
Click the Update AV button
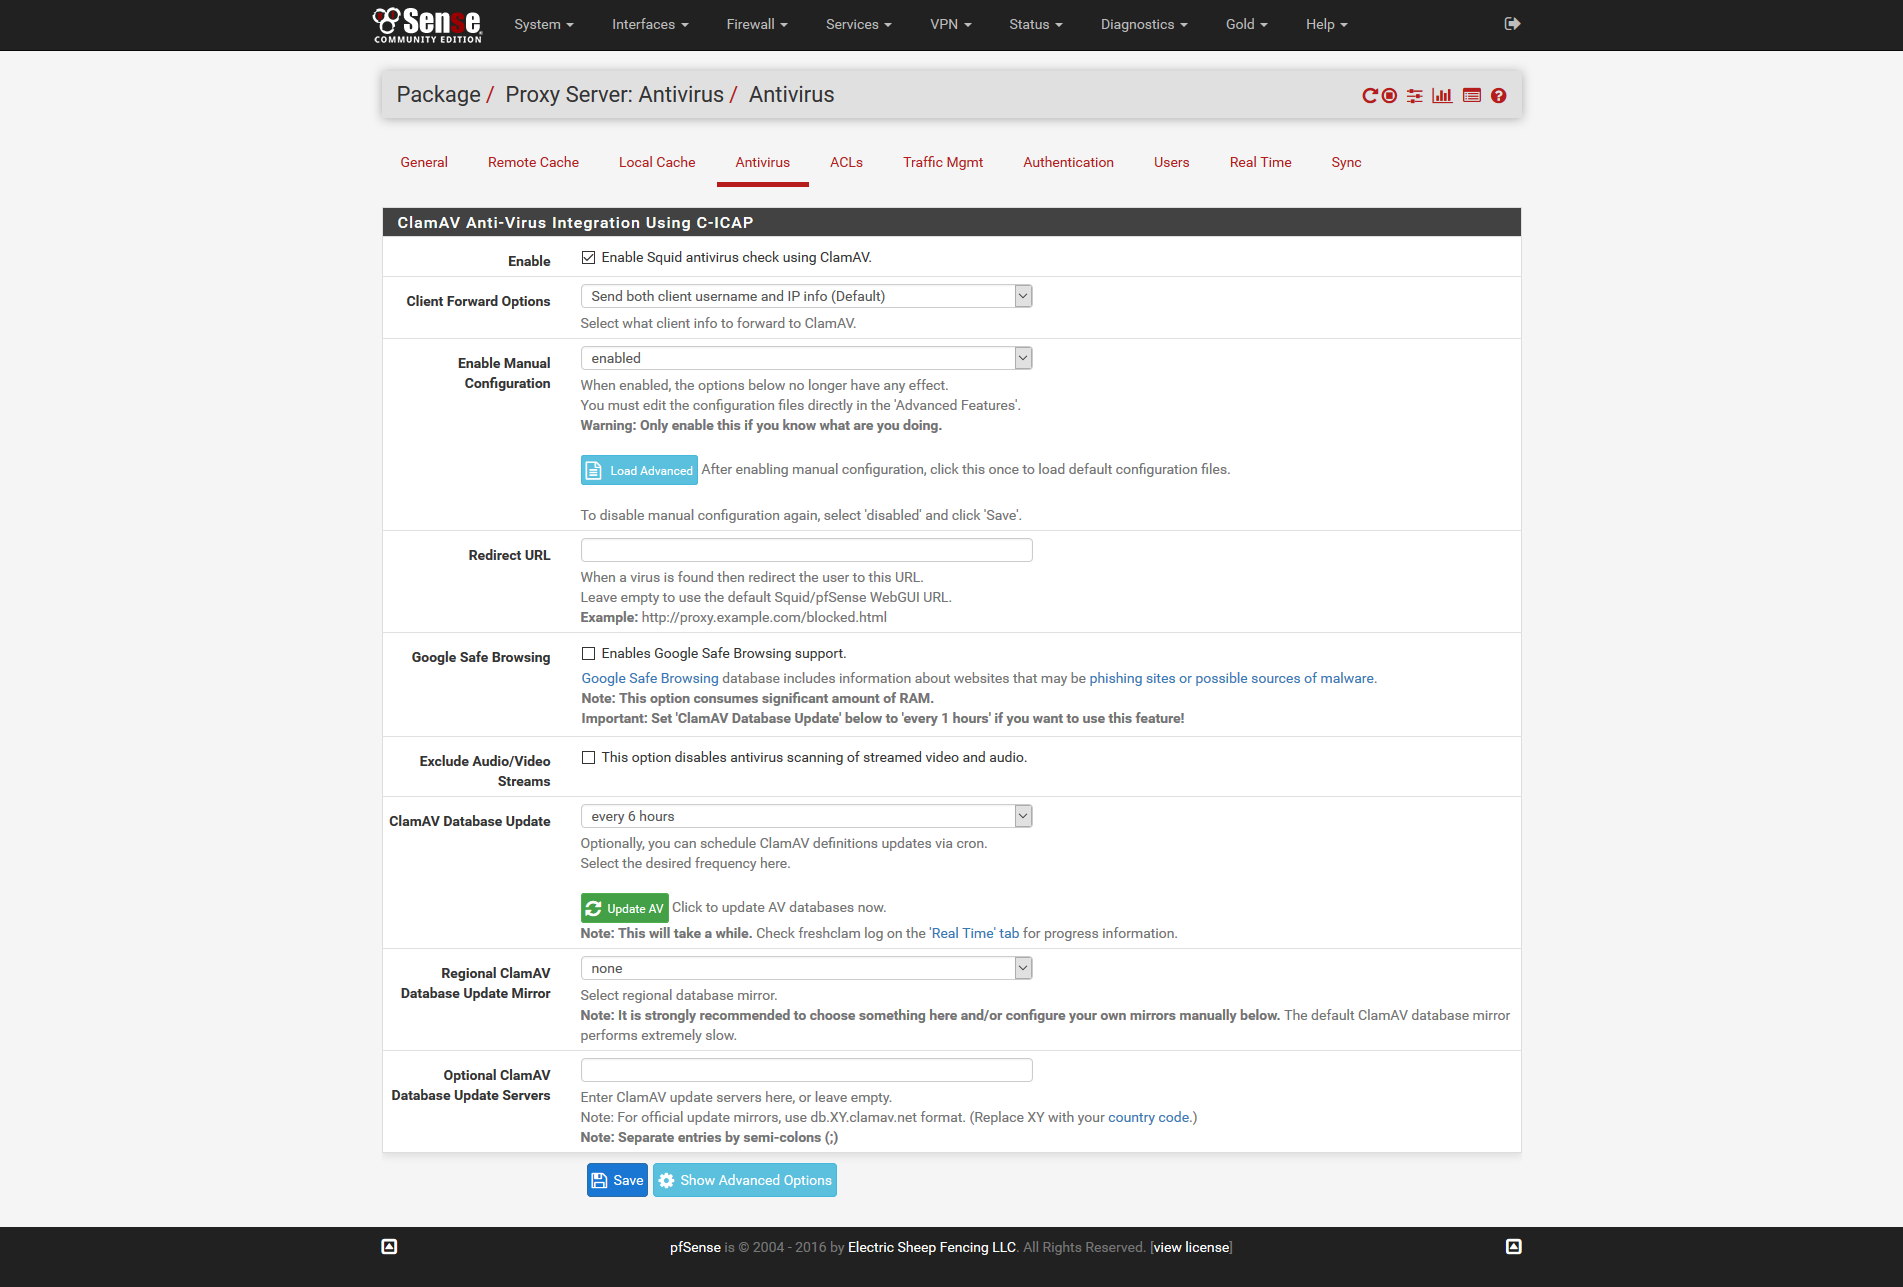625,908
